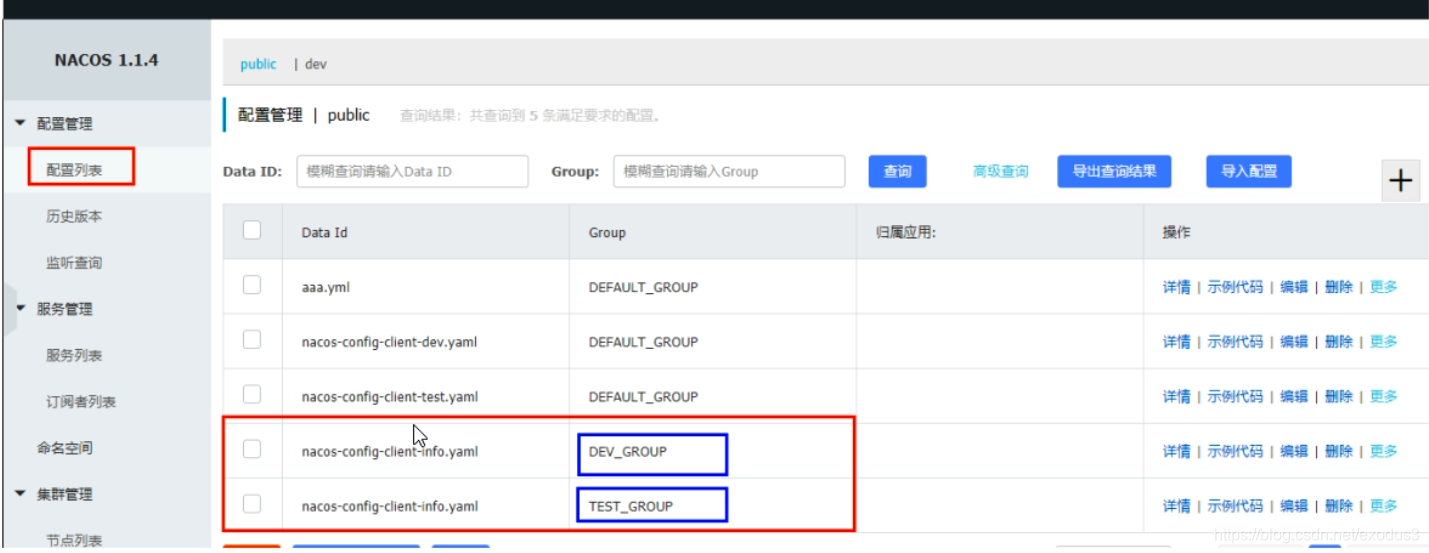1429x553 pixels.
Task: Click 编辑 for the DEV_GROUP row
Action: 1294,451
